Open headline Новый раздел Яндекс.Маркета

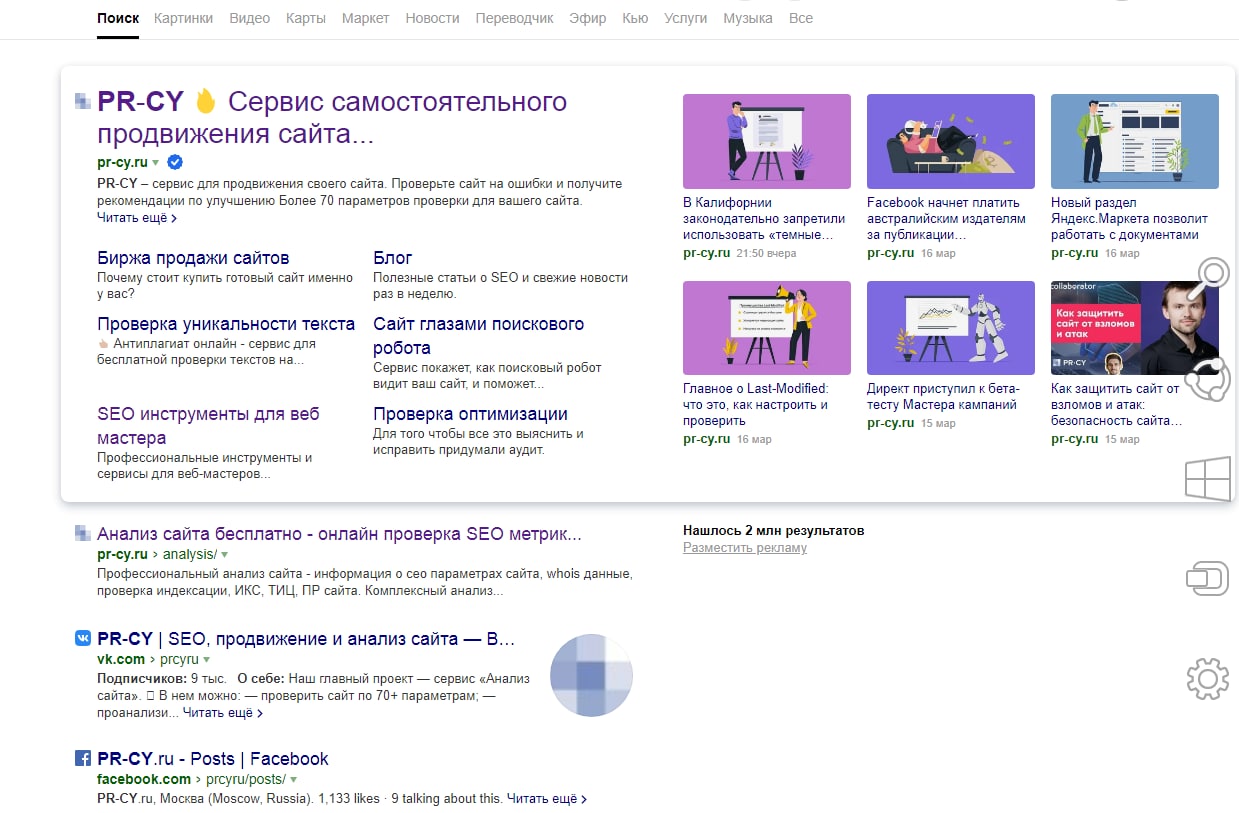click(1129, 219)
